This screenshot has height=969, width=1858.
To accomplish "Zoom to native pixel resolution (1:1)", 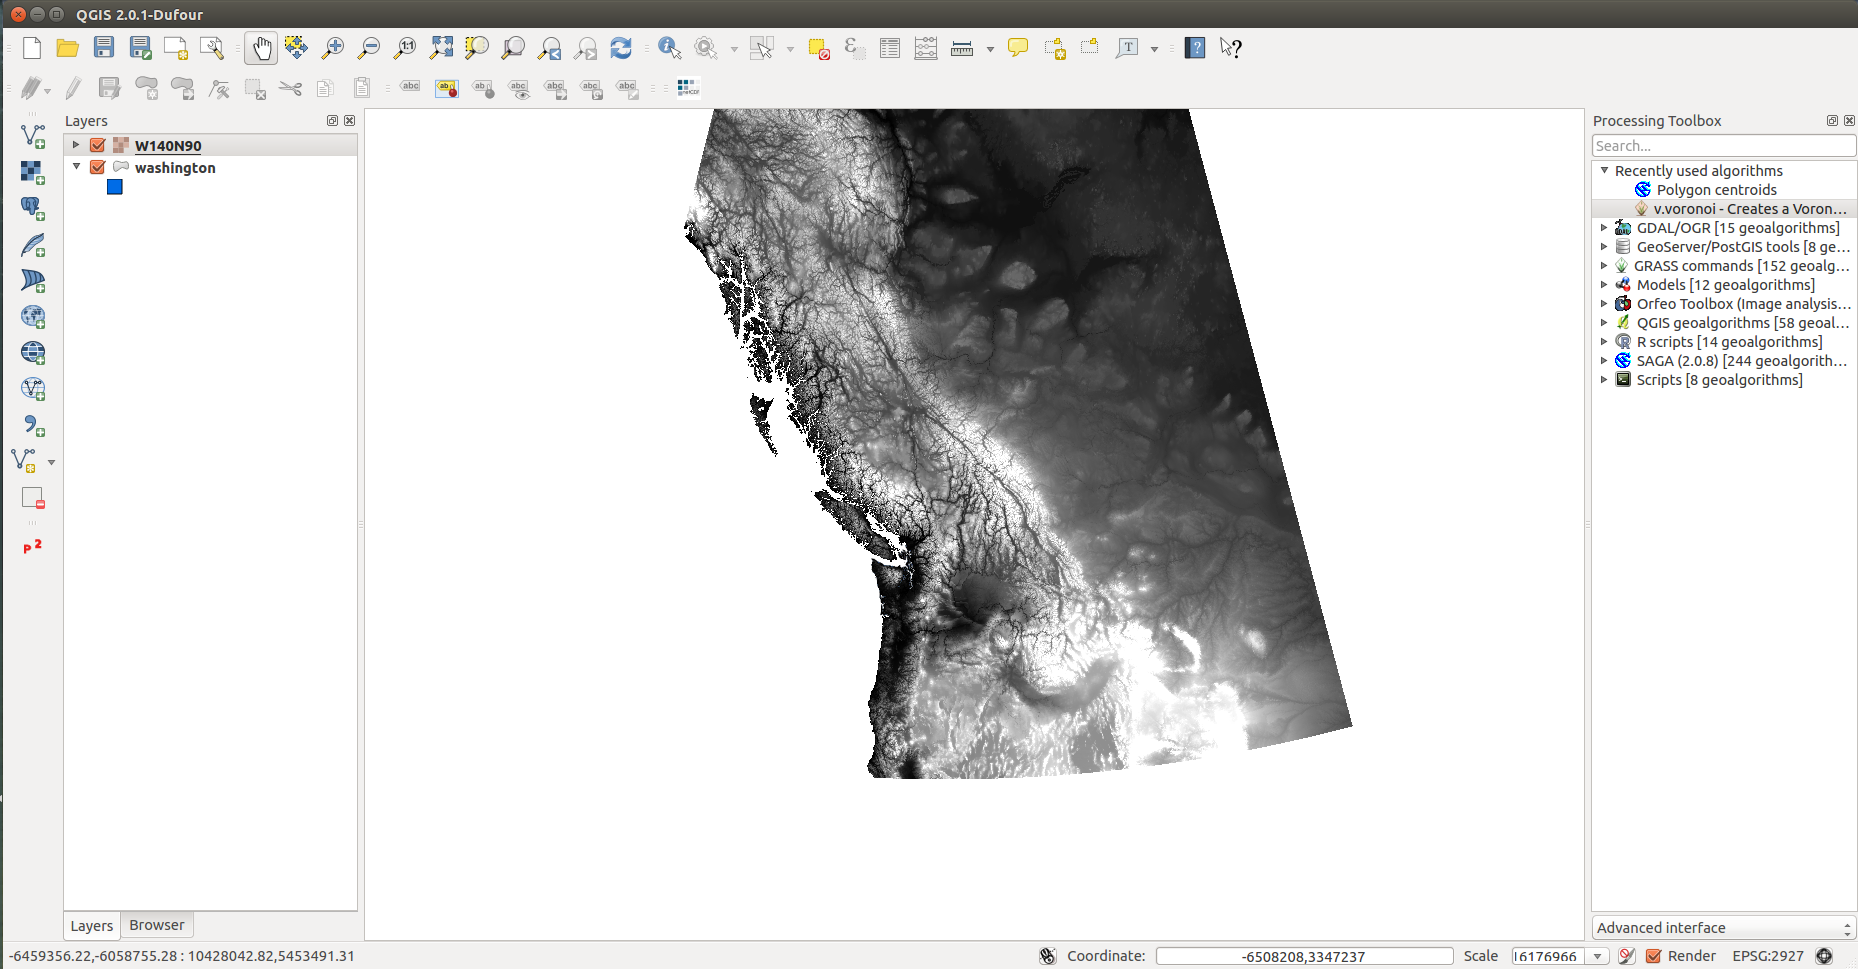I will (405, 48).
